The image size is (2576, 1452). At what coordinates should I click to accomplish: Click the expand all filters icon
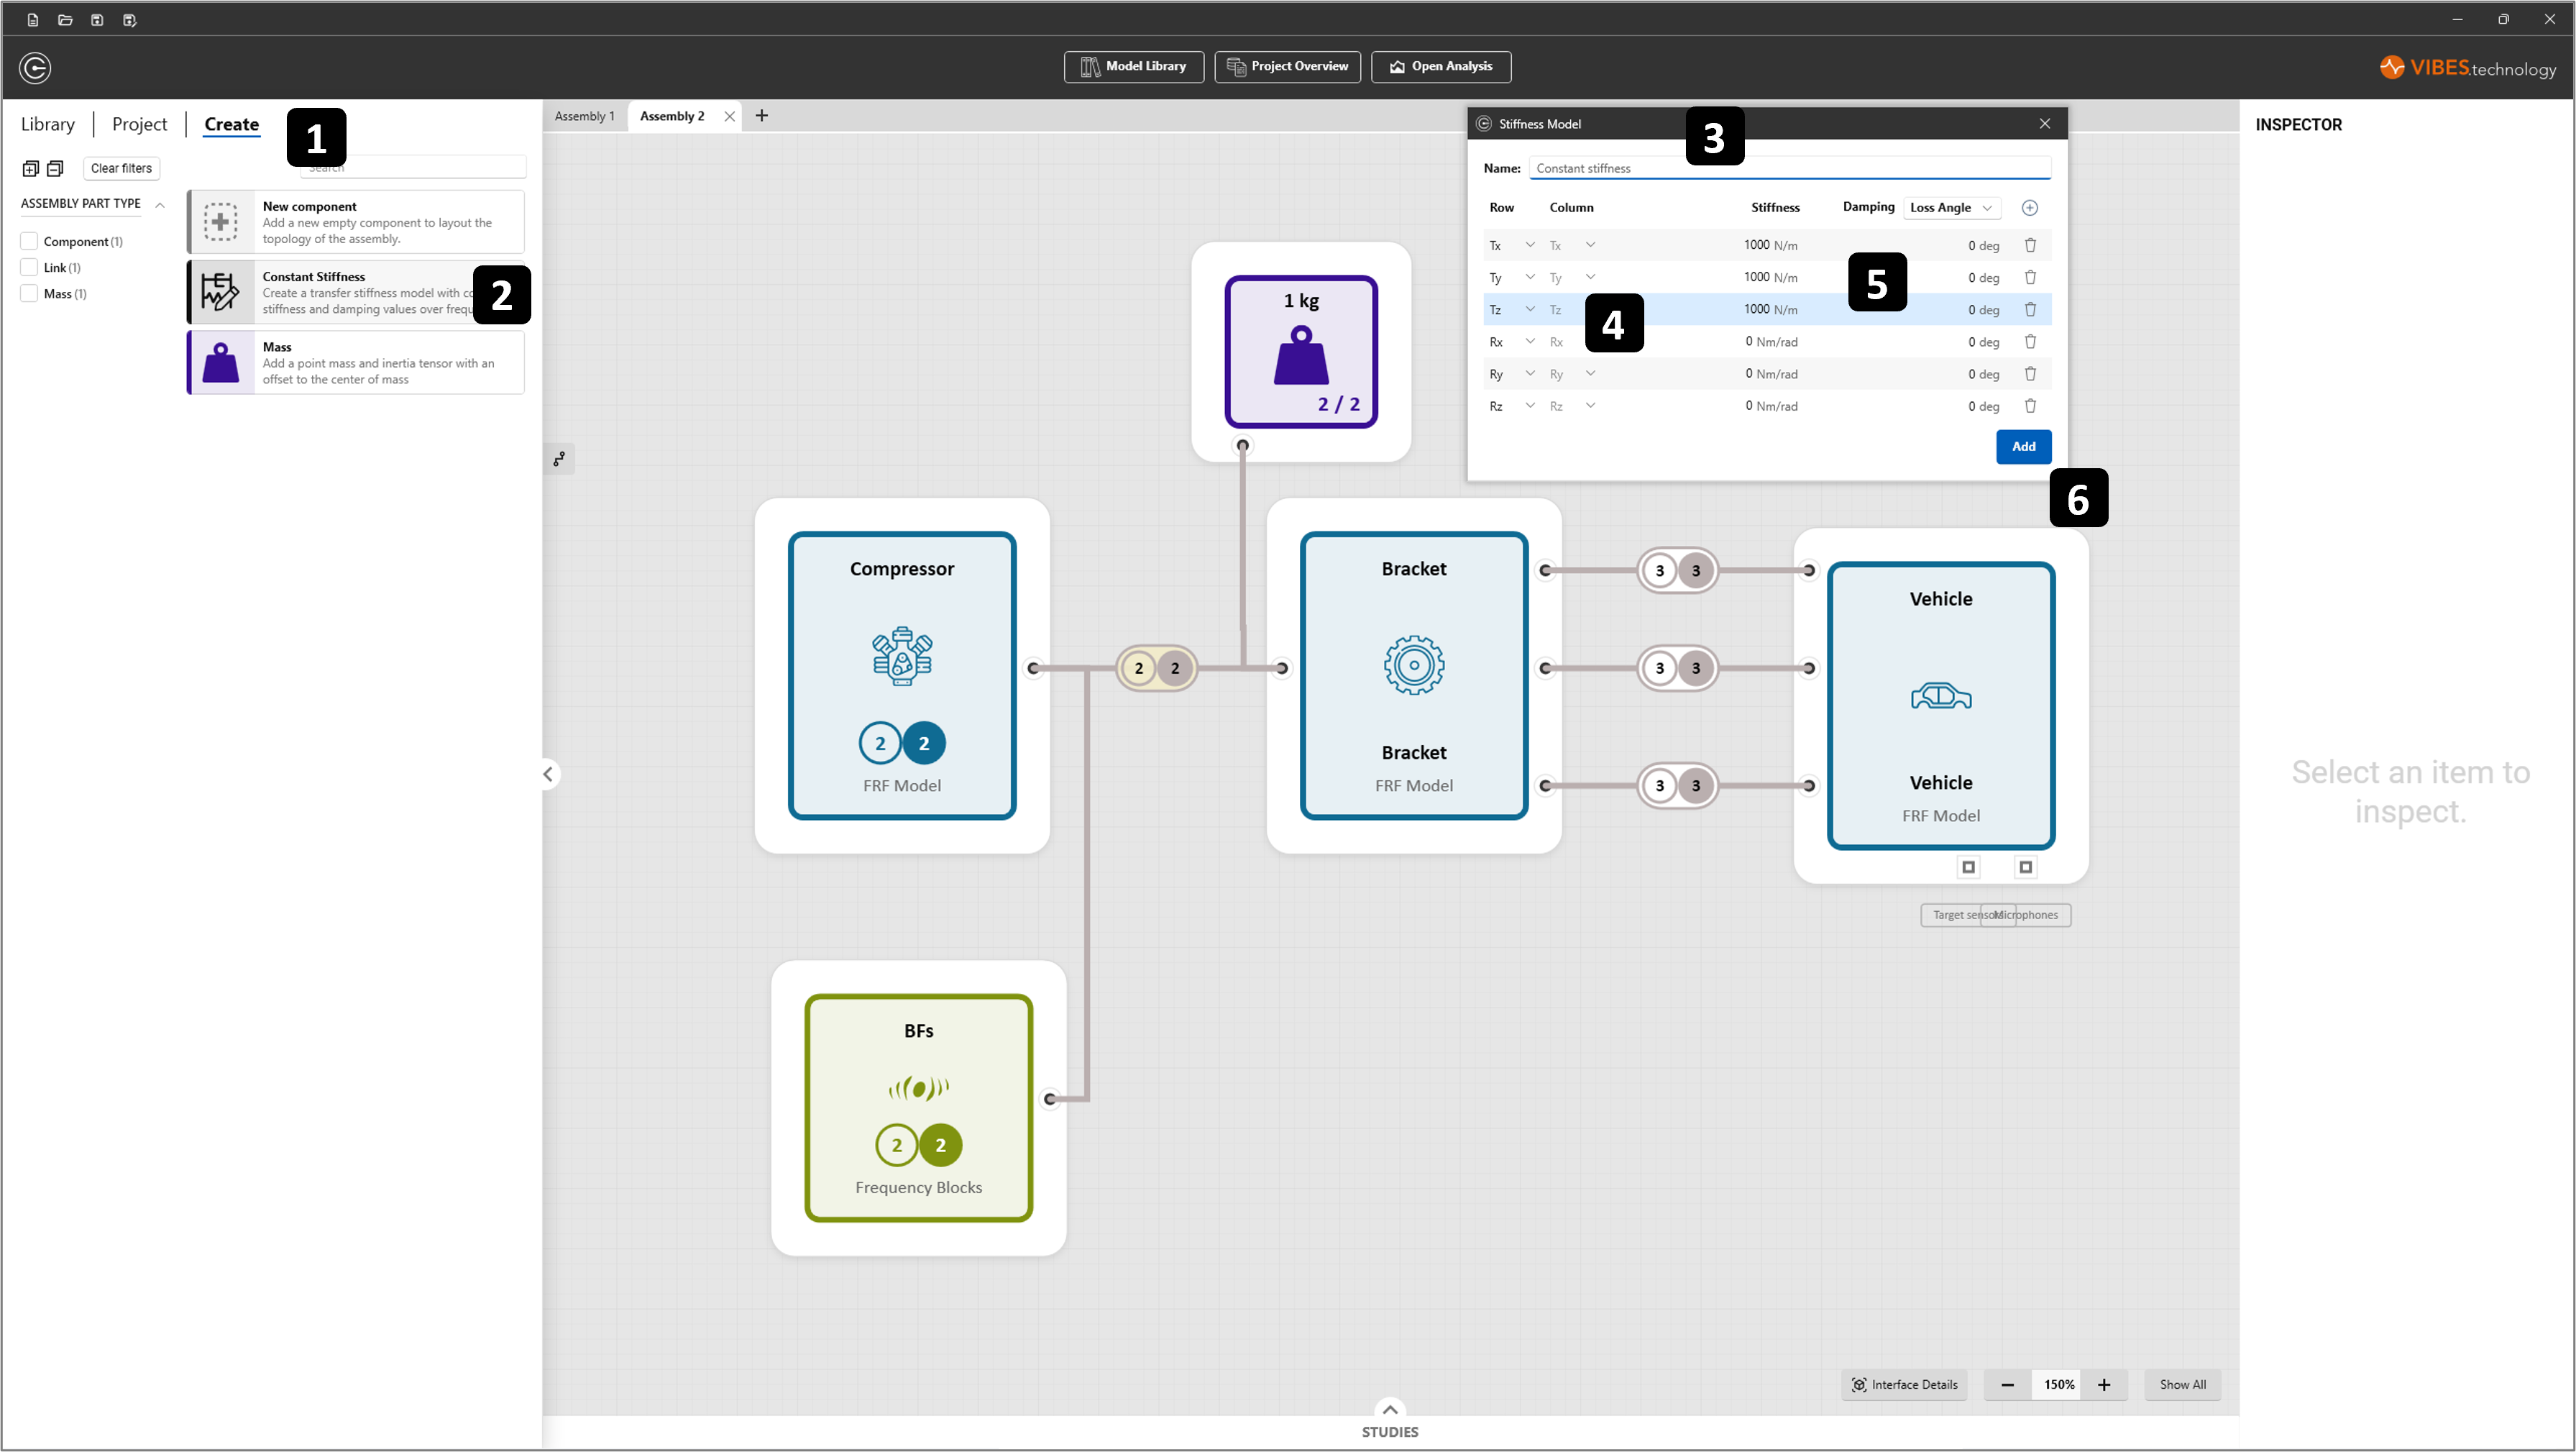[31, 168]
